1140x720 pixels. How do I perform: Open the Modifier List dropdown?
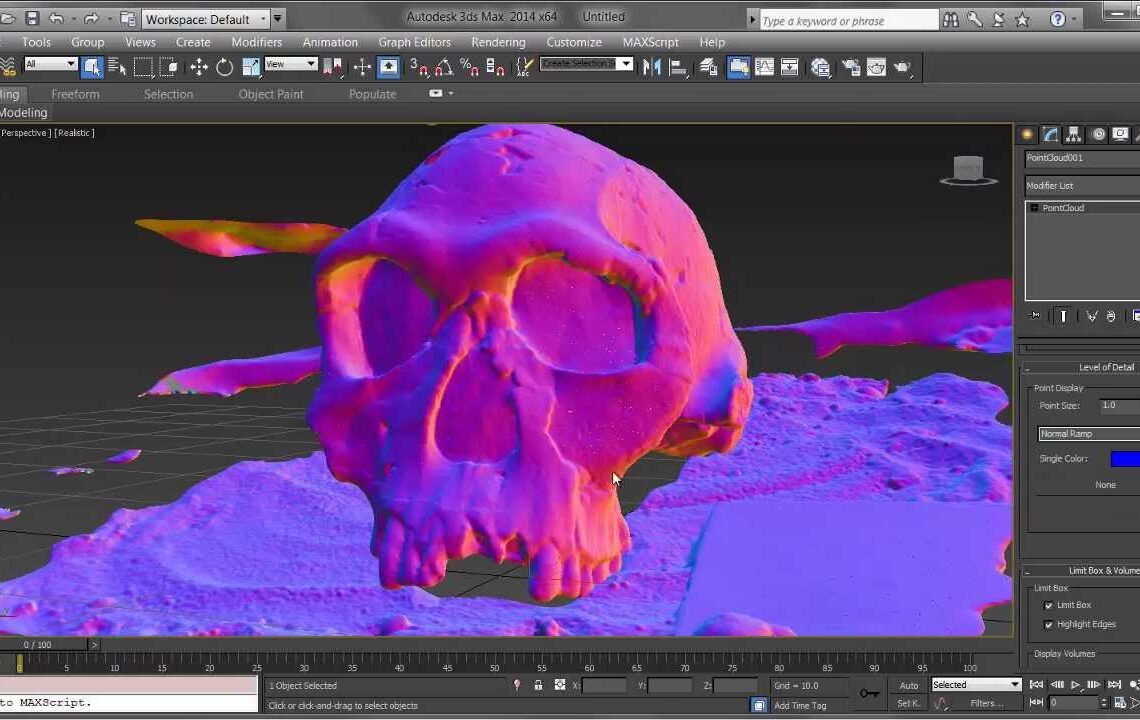pyautogui.click(x=1080, y=185)
